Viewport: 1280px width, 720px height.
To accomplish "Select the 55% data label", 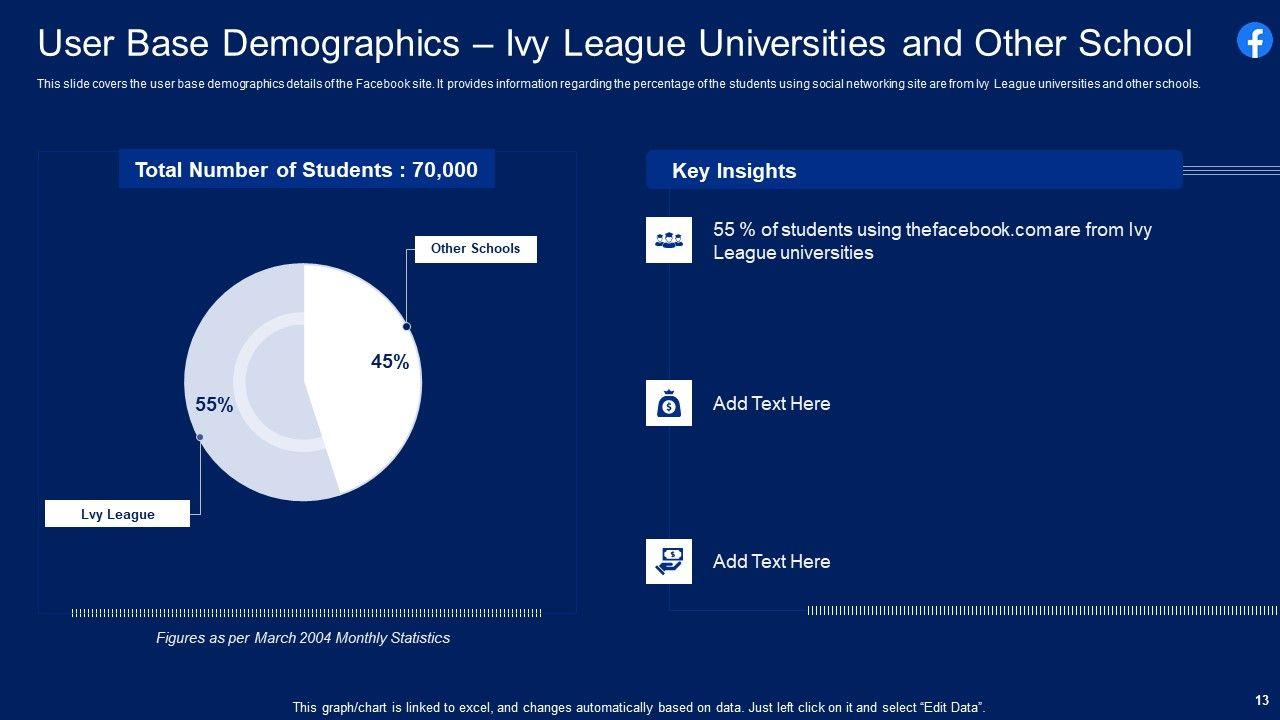I will (214, 405).
